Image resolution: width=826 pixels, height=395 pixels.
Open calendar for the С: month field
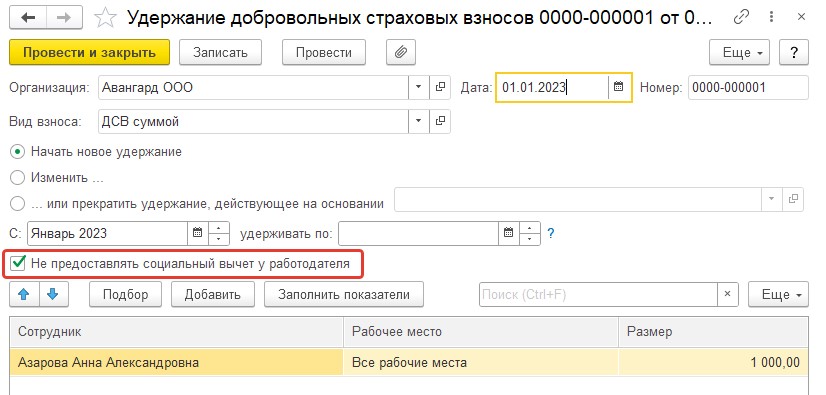[x=198, y=233]
